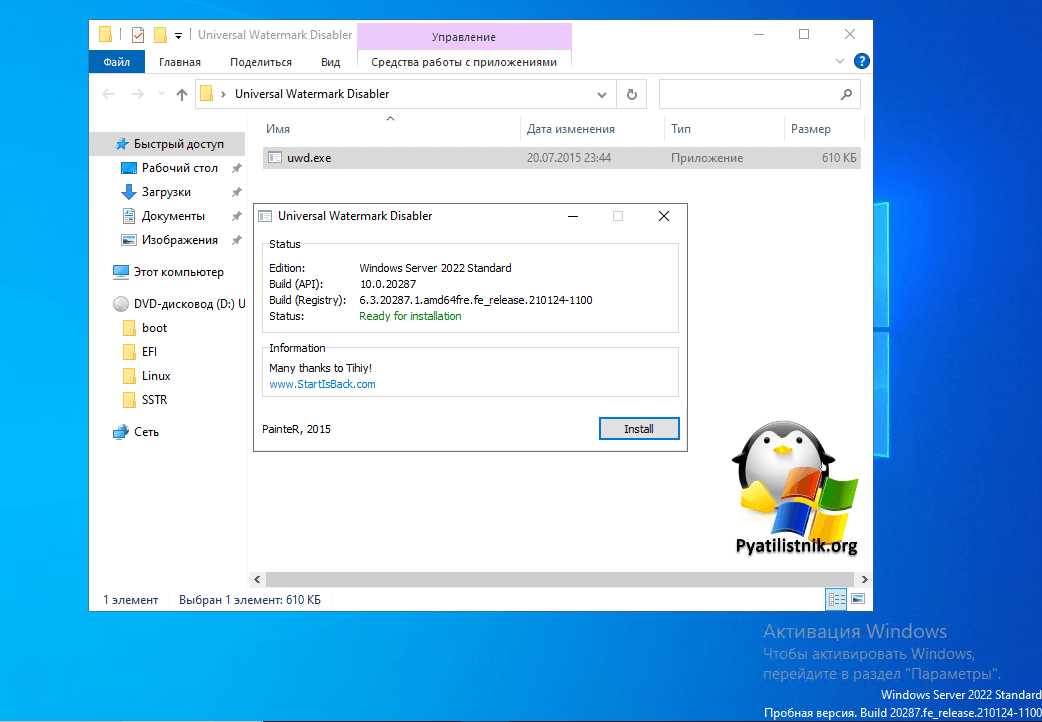Select DVD-дисковод (D:) in sidebar
The width and height of the screenshot is (1042, 722).
pyautogui.click(x=189, y=304)
